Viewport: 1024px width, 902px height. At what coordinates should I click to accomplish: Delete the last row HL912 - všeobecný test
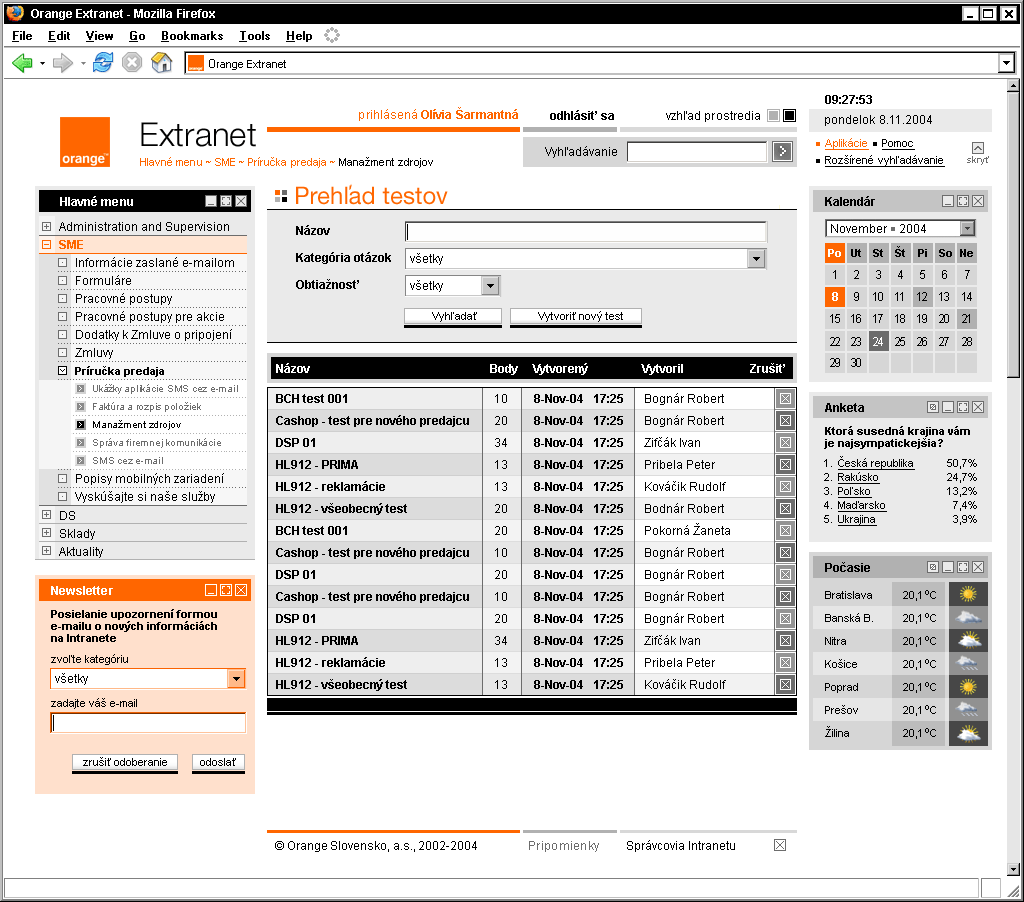coord(786,685)
